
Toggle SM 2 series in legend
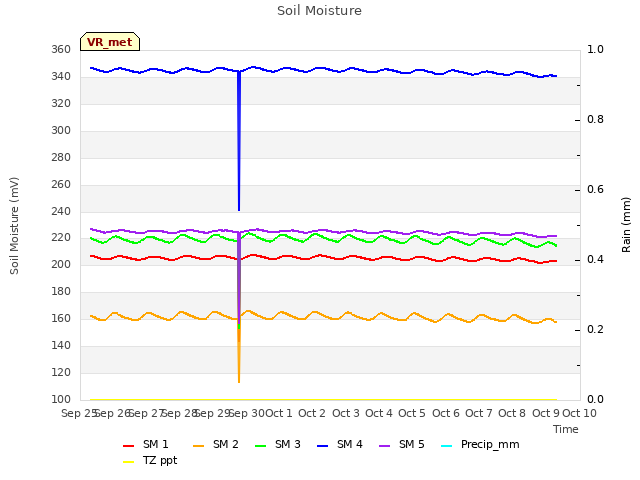pyautogui.click(x=216, y=444)
